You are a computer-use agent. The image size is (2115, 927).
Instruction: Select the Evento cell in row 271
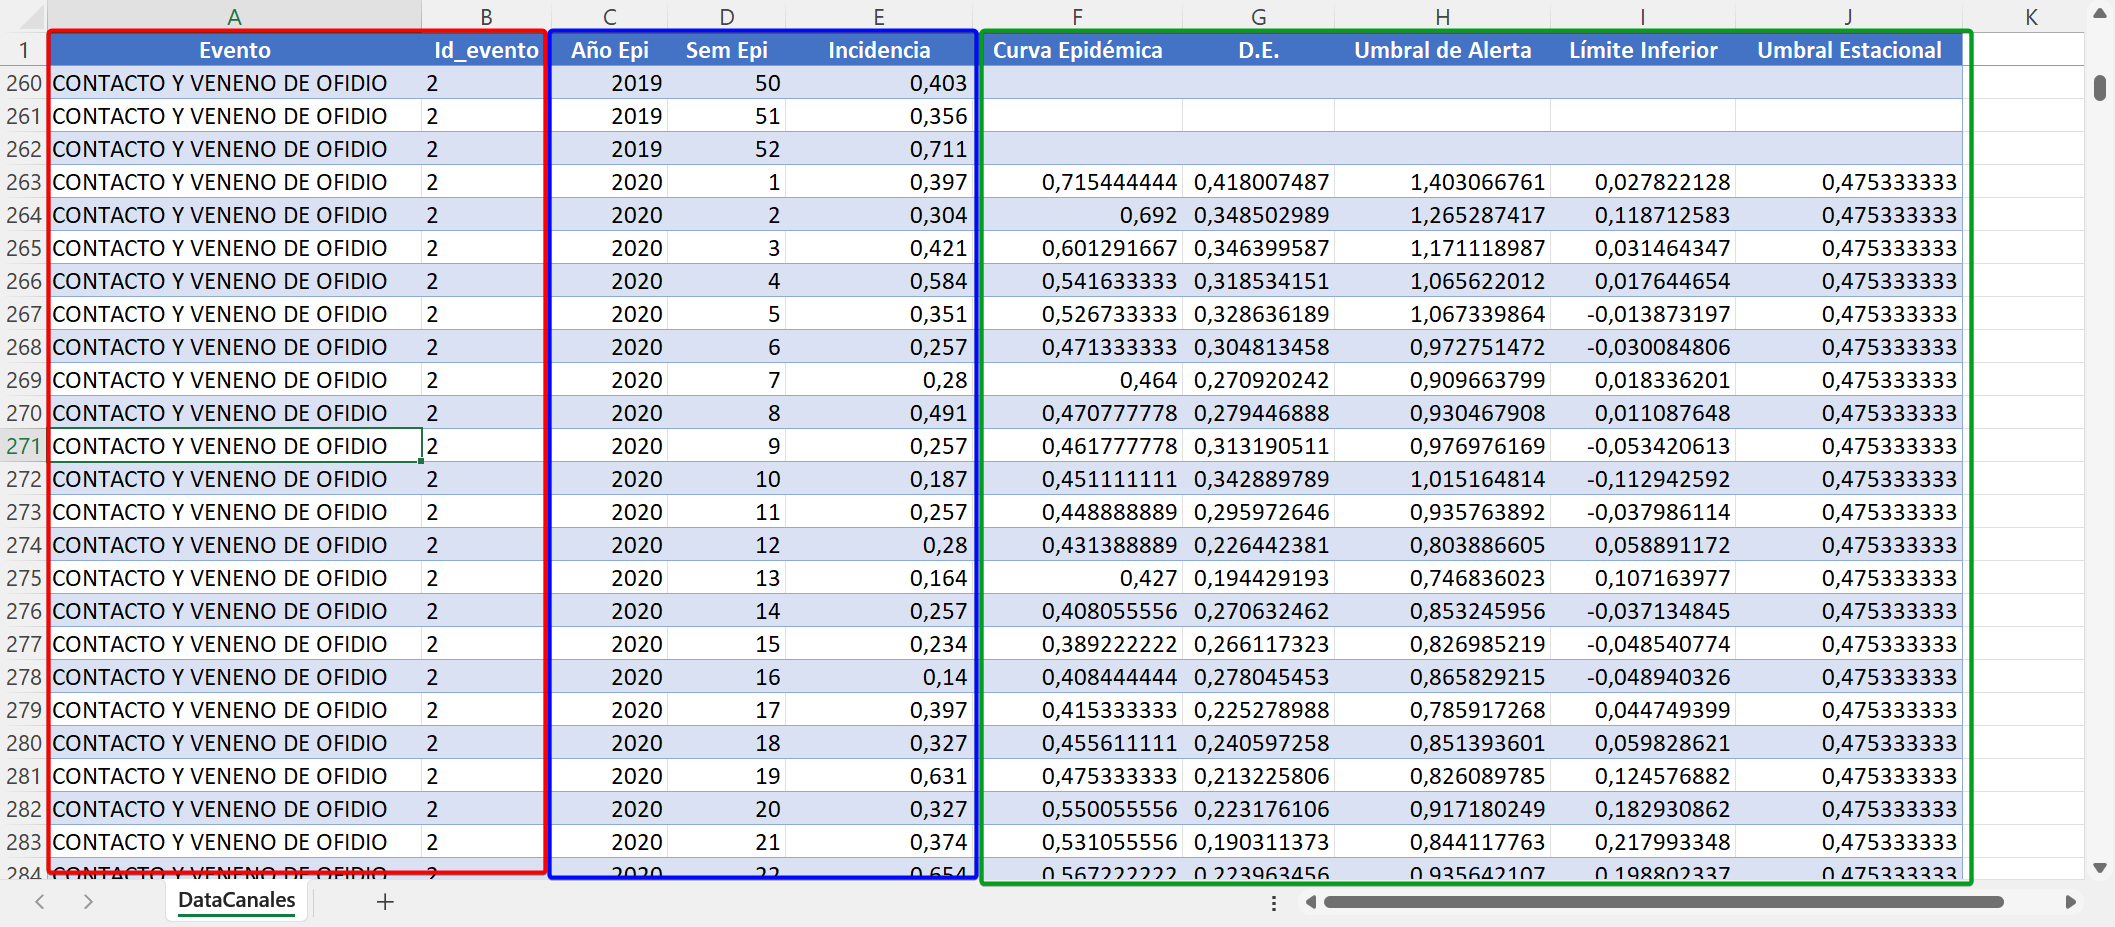[x=234, y=446]
